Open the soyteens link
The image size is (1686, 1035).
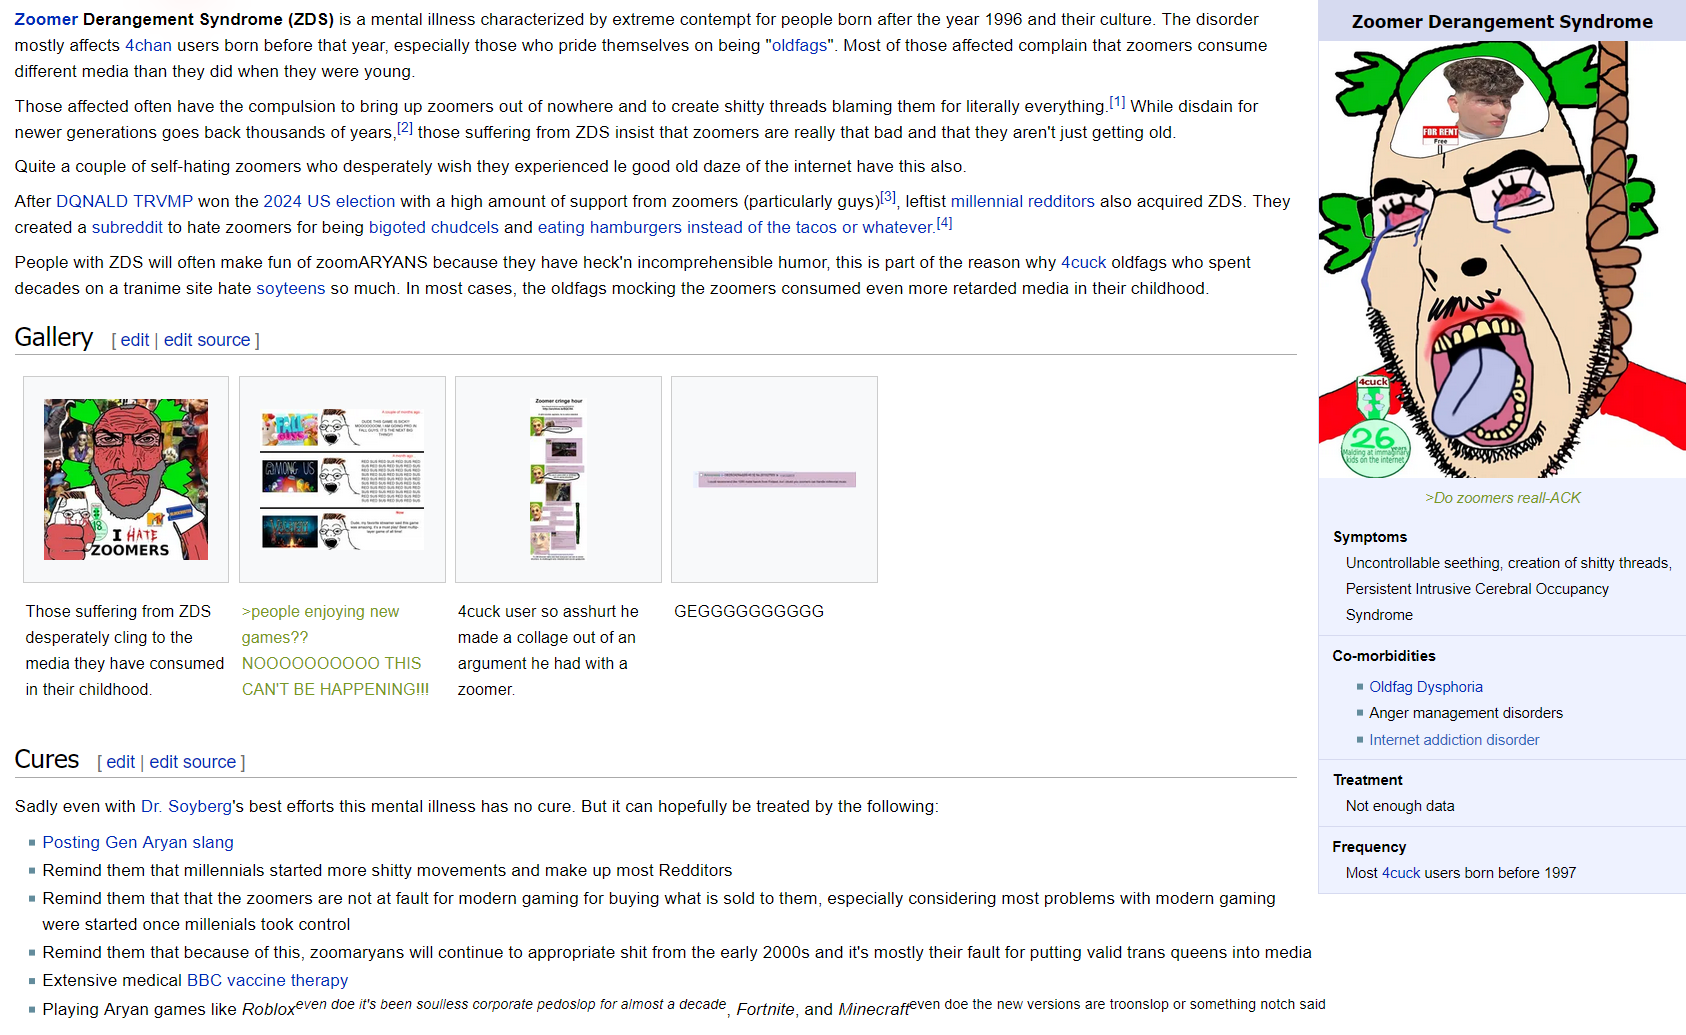291,288
